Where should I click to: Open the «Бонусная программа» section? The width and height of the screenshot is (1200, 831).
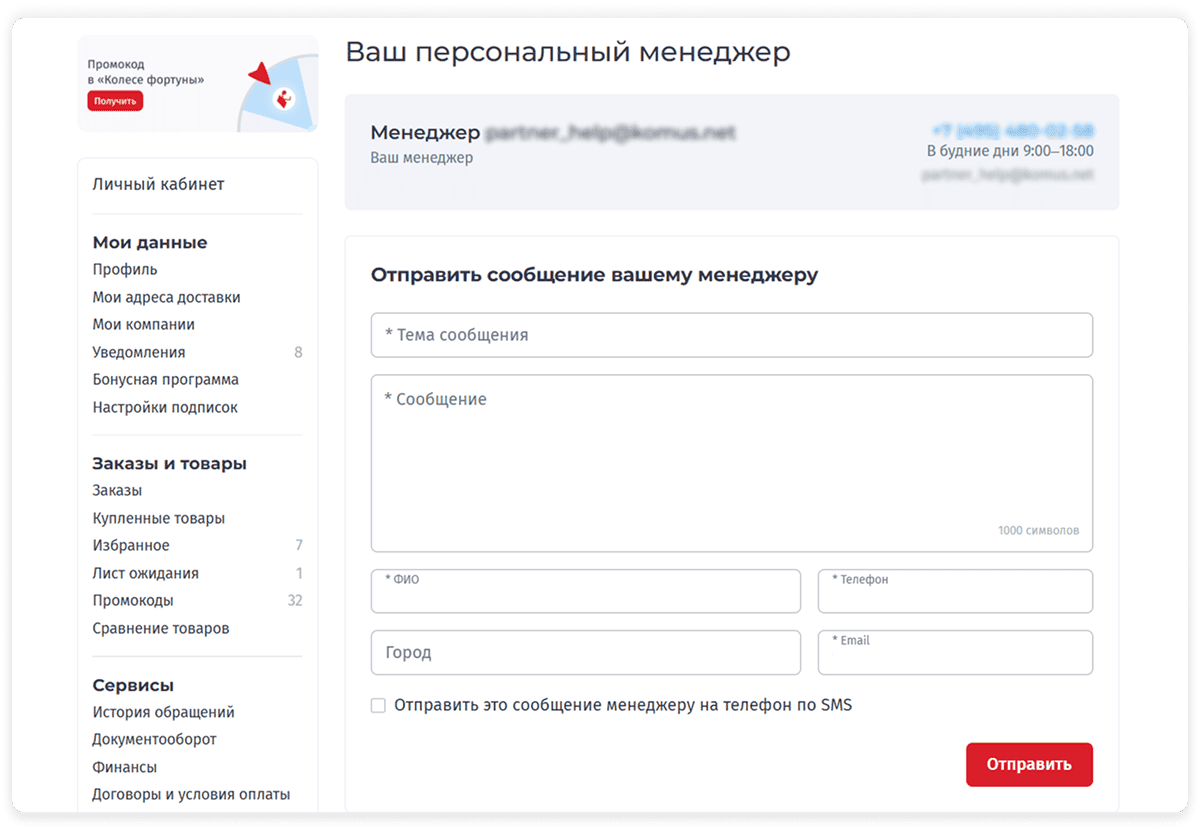coord(166,379)
